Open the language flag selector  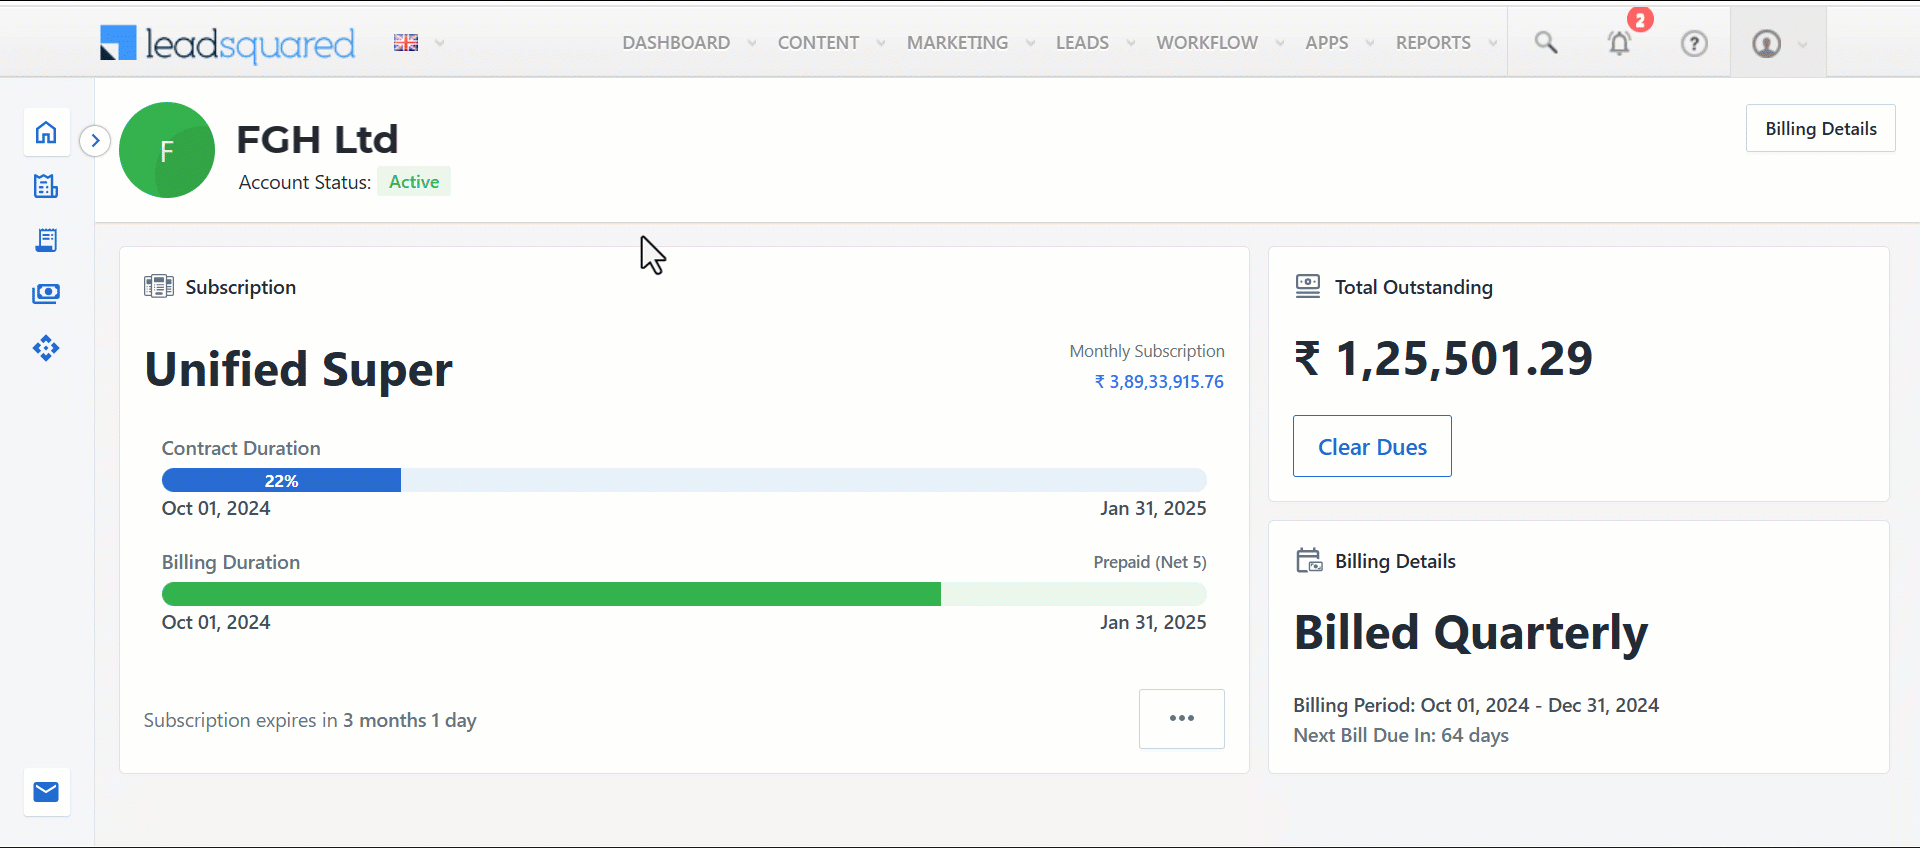point(406,43)
